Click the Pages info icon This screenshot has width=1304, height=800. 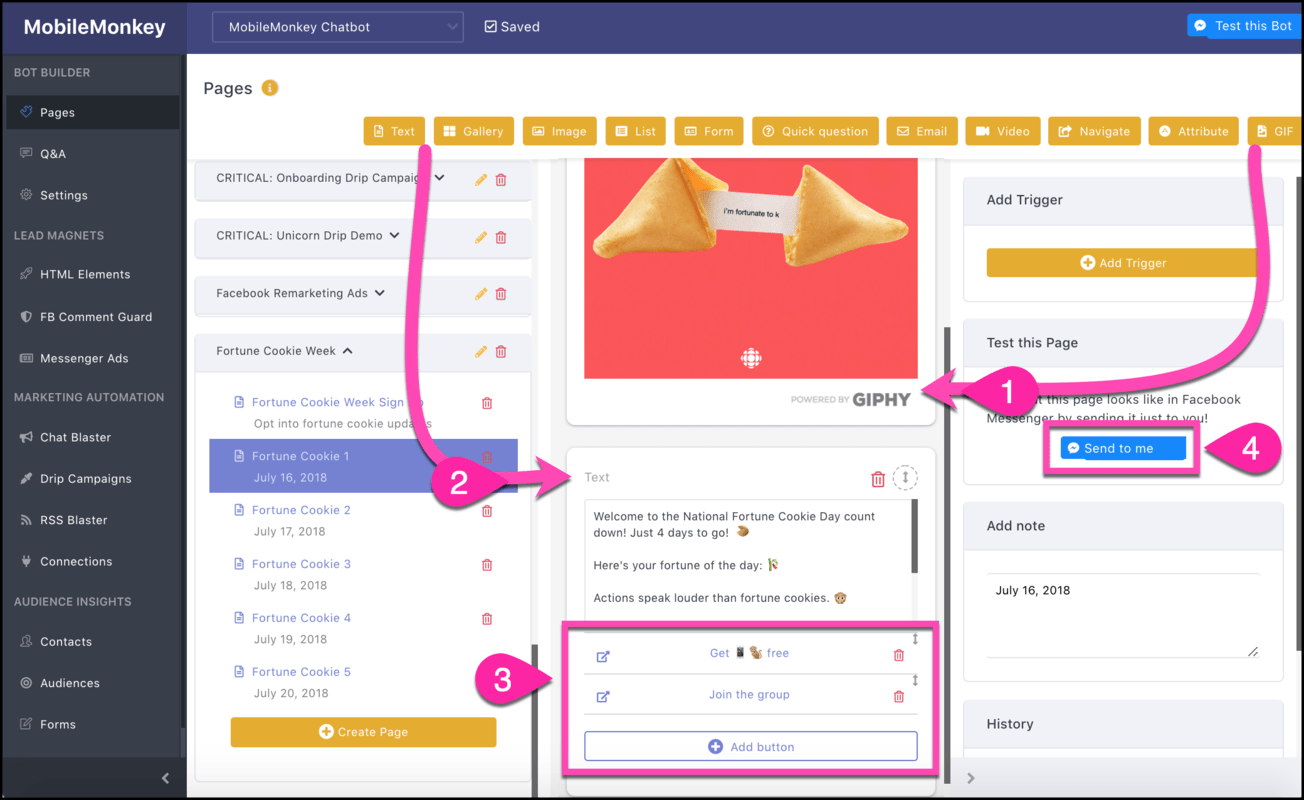(270, 88)
